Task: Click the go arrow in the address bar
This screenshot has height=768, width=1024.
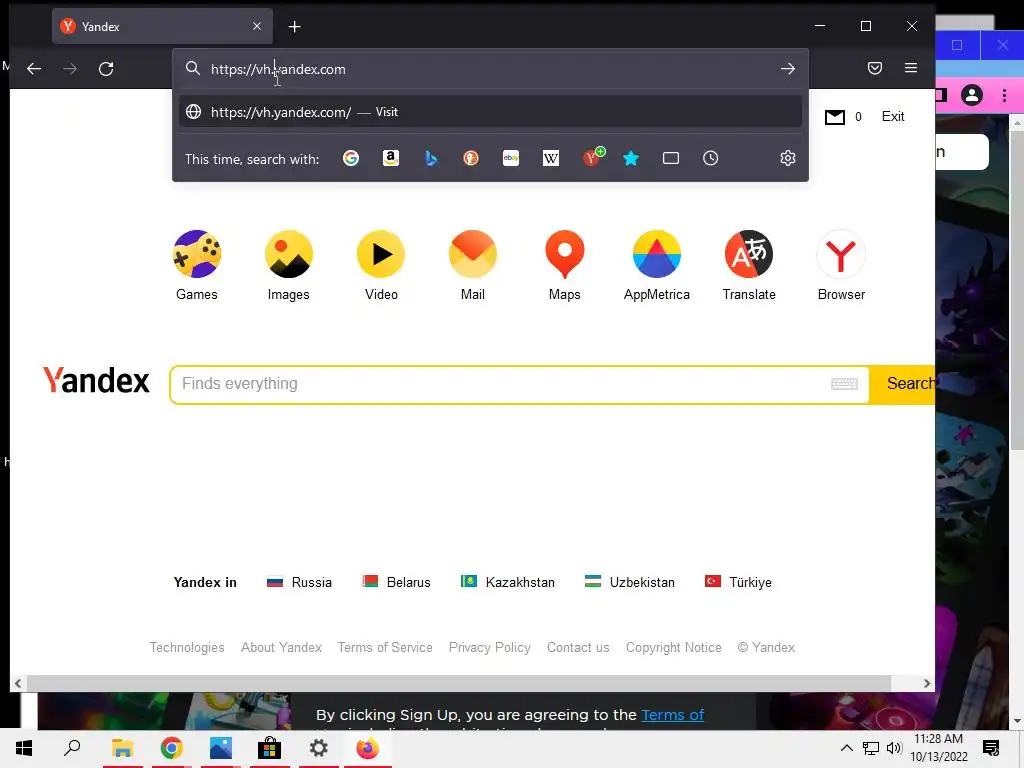Action: (788, 69)
